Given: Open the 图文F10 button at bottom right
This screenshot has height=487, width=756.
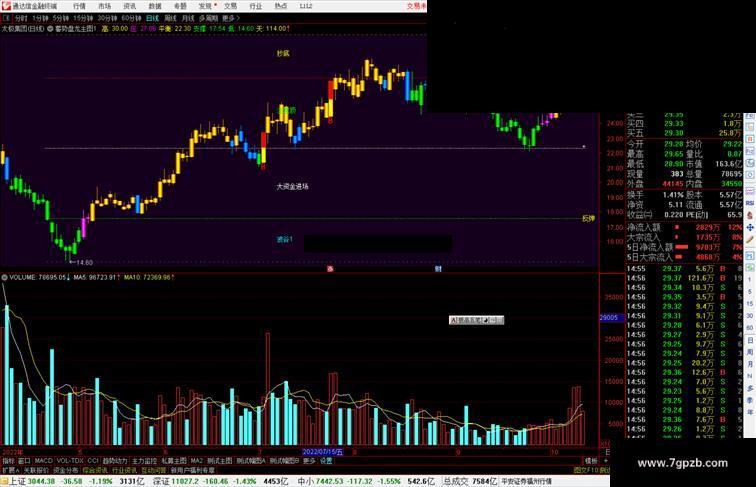Looking at the screenshot, I should (585, 470).
